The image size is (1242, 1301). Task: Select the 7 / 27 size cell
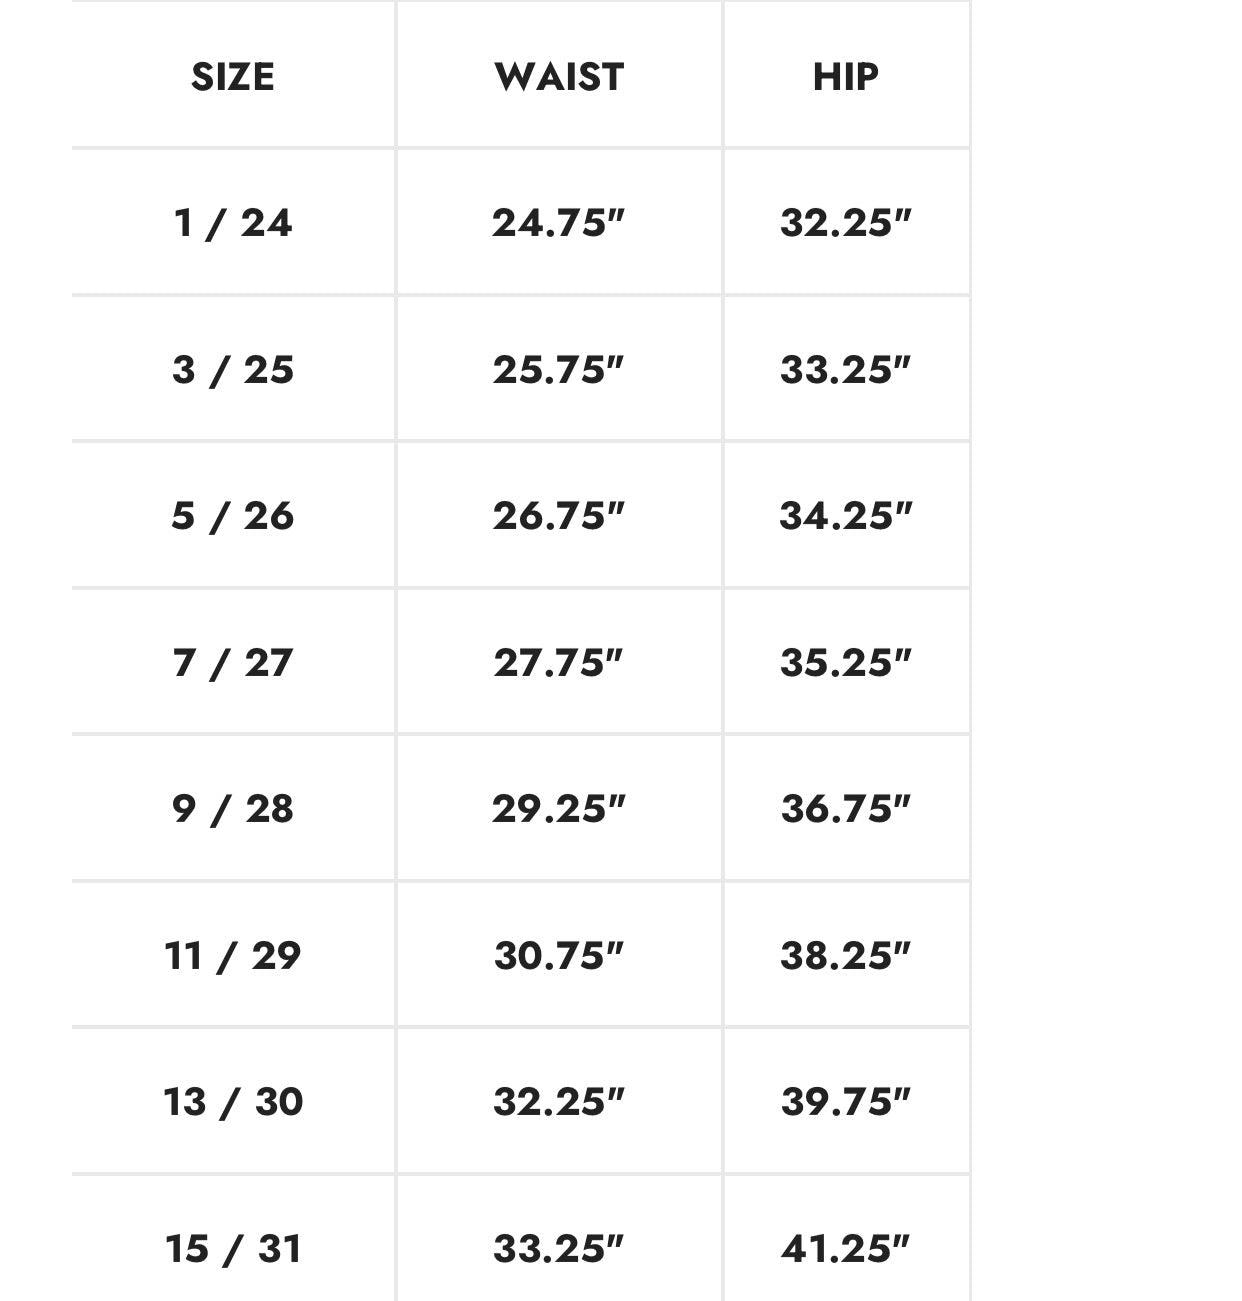coord(233,662)
